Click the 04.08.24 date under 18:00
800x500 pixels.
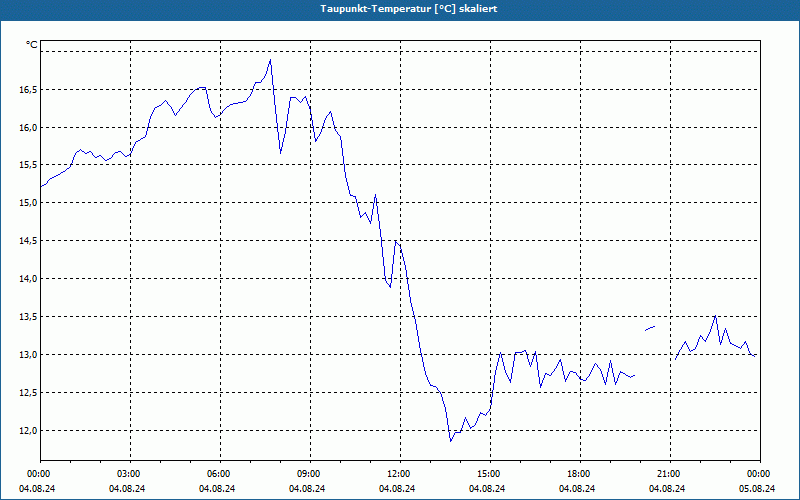(577, 489)
